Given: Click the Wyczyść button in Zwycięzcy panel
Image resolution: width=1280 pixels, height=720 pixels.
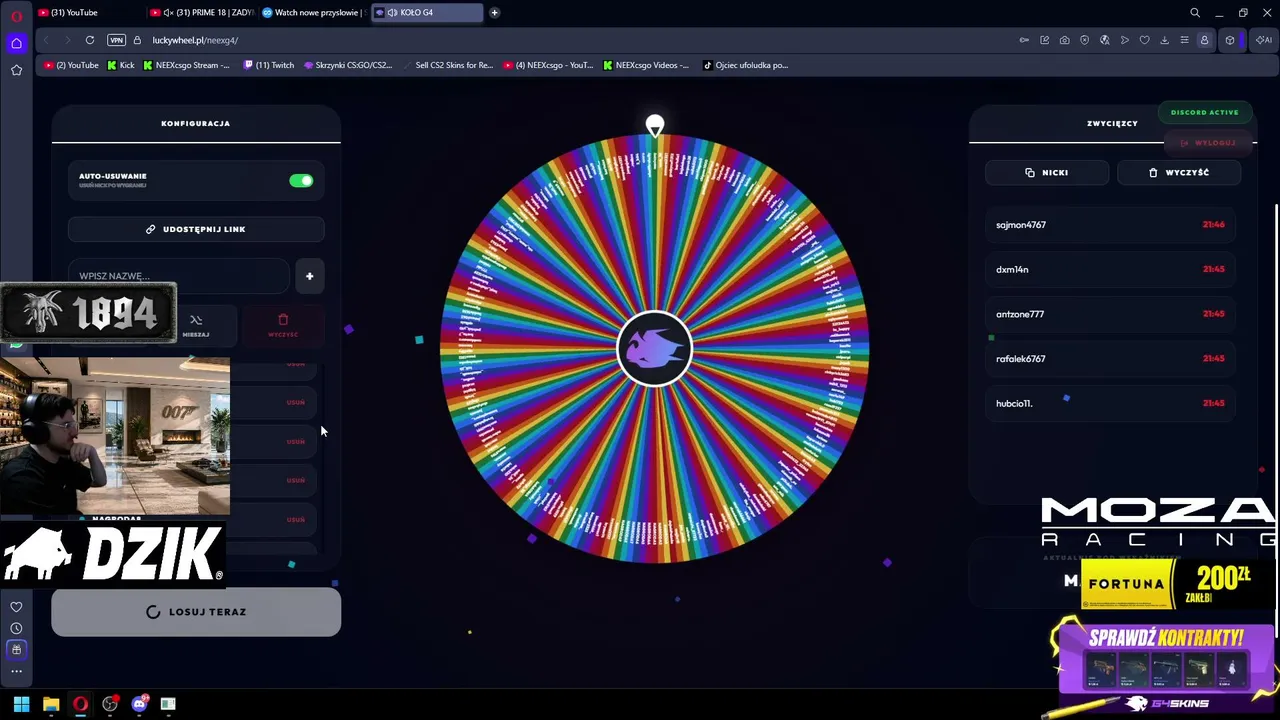Looking at the screenshot, I should (x=1179, y=173).
